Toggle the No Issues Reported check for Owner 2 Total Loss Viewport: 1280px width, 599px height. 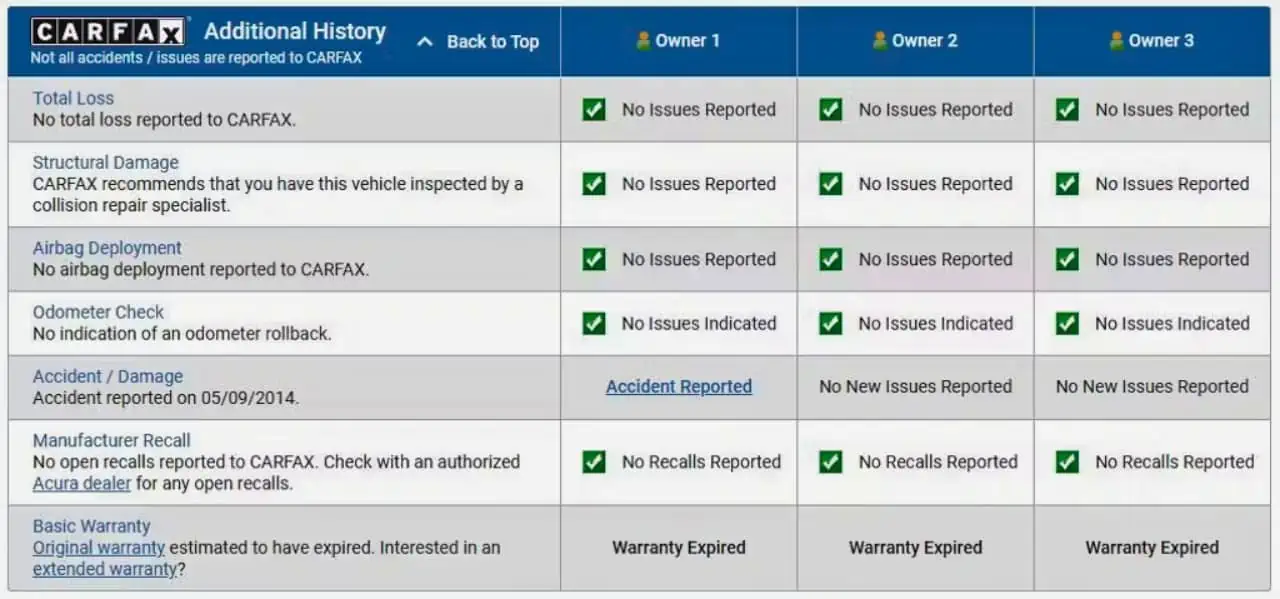(x=830, y=110)
